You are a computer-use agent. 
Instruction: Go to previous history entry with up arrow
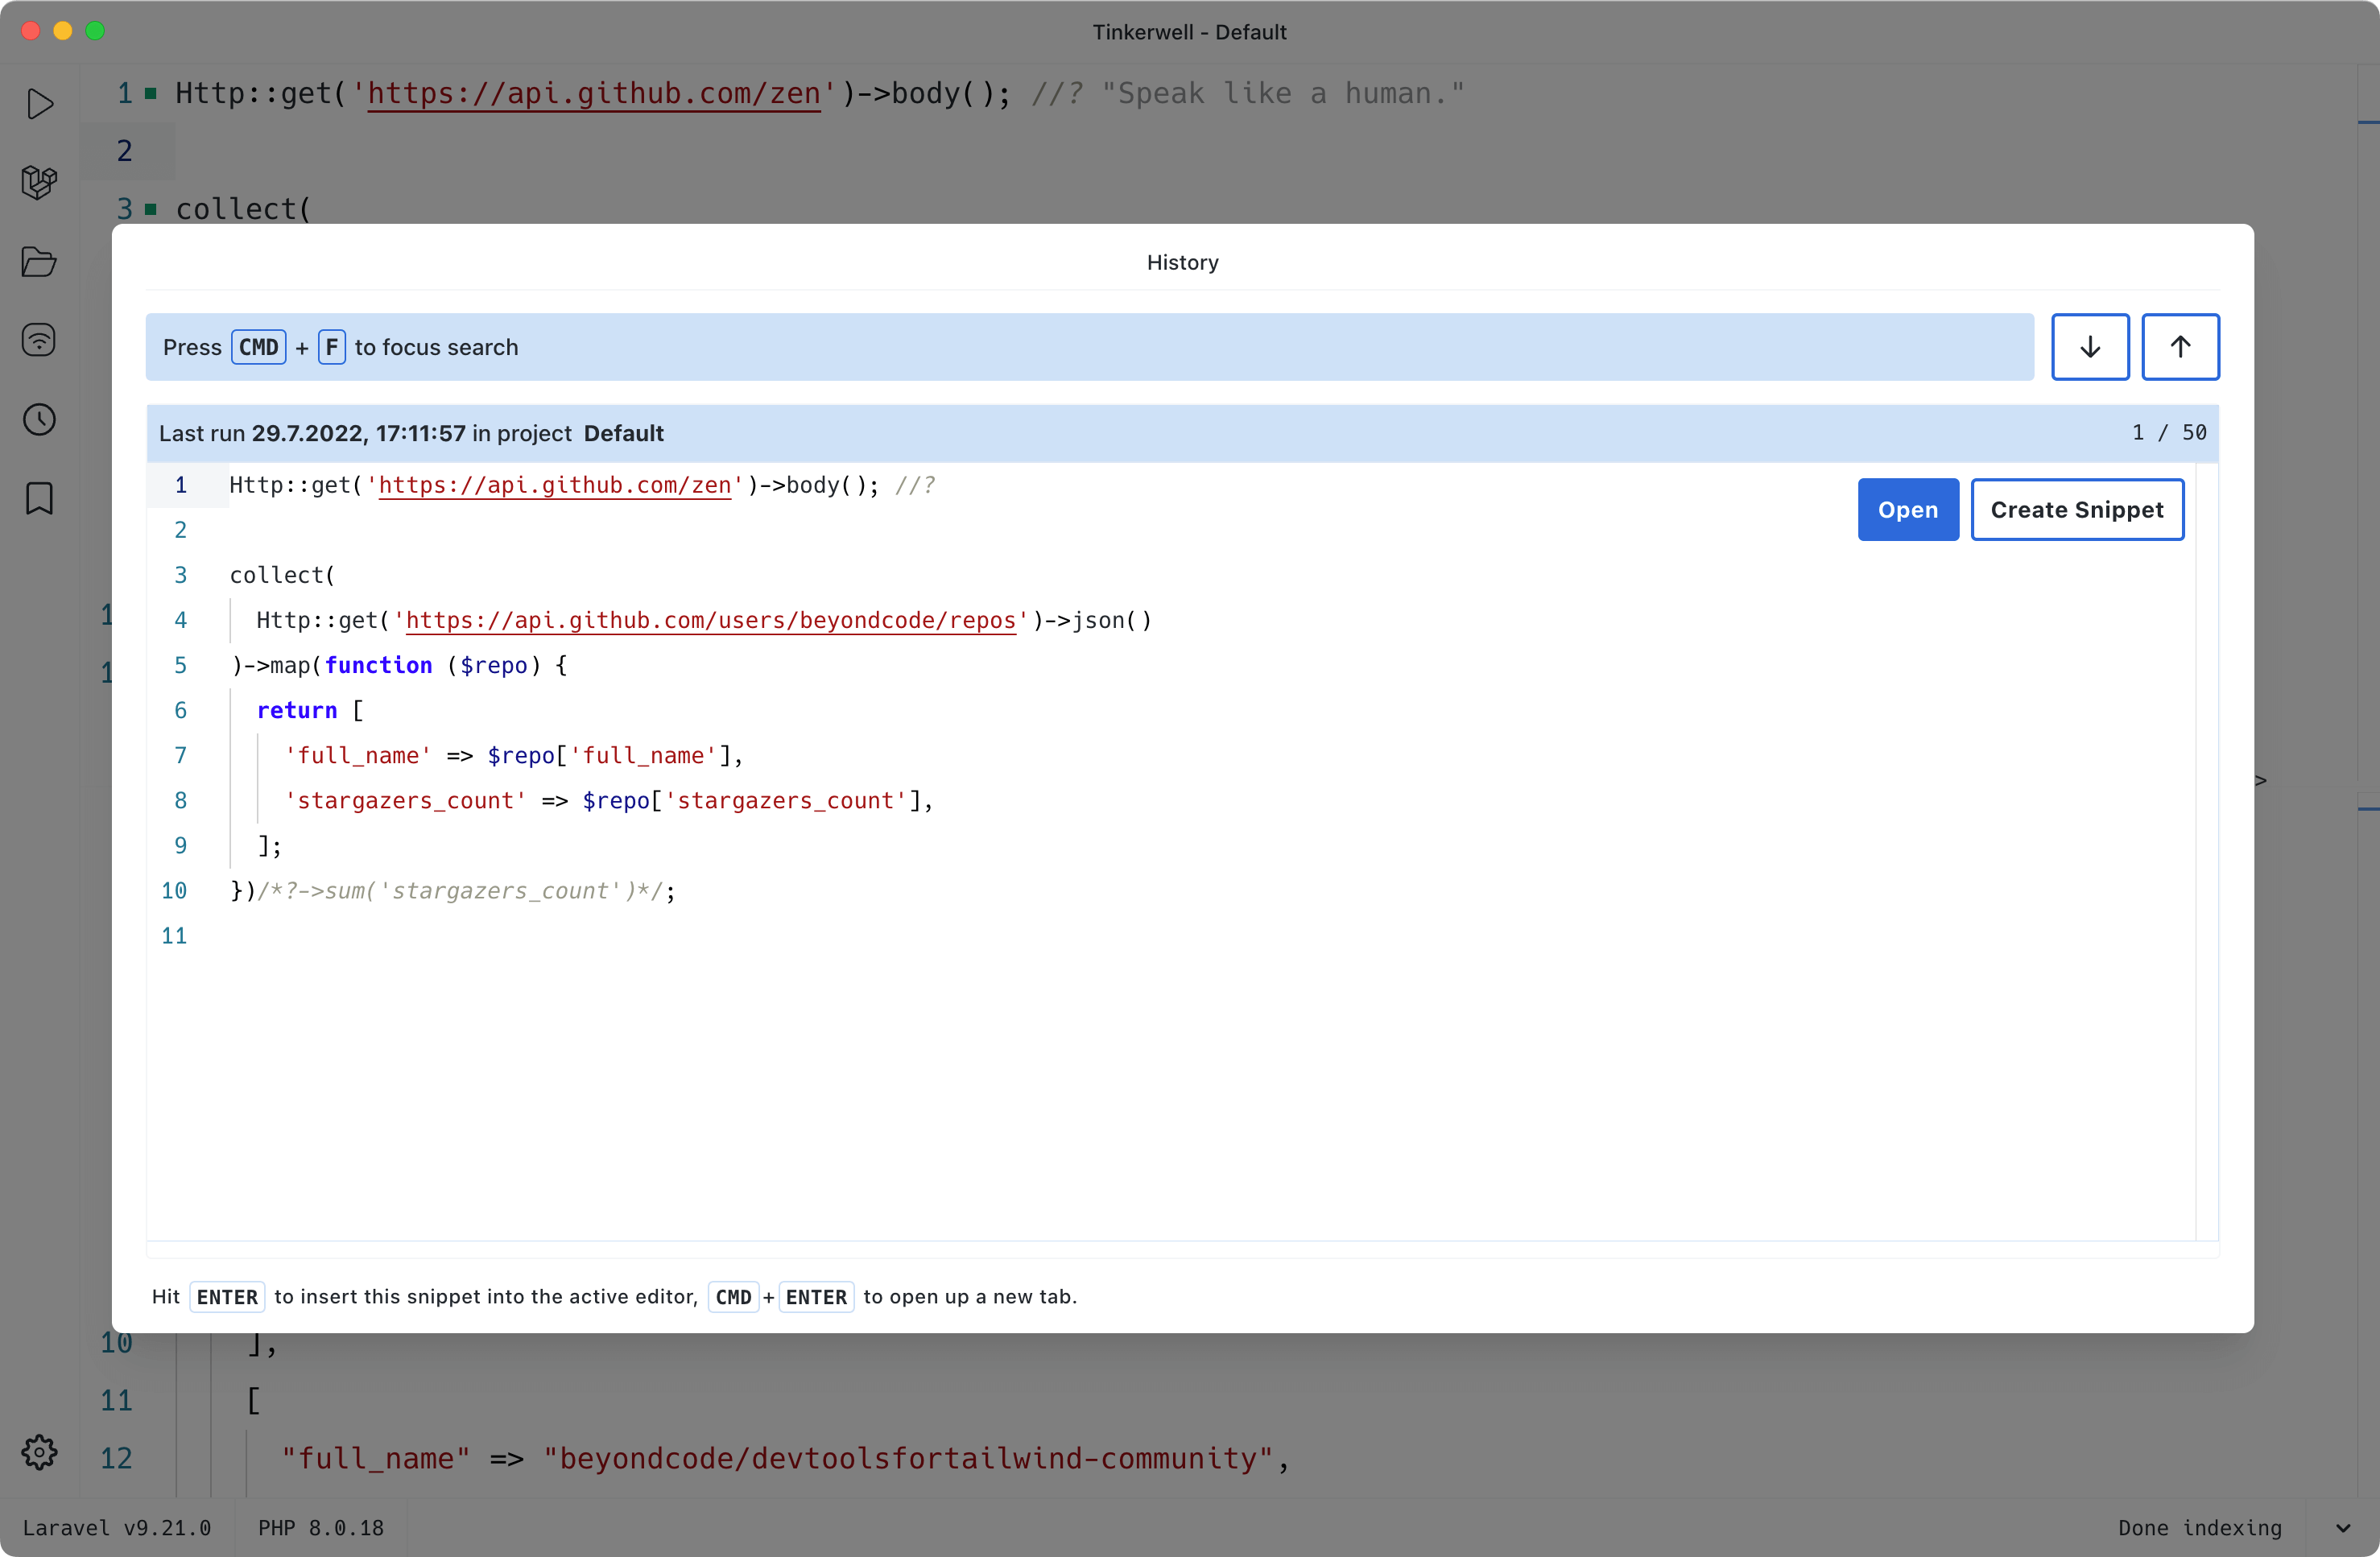tap(2180, 347)
